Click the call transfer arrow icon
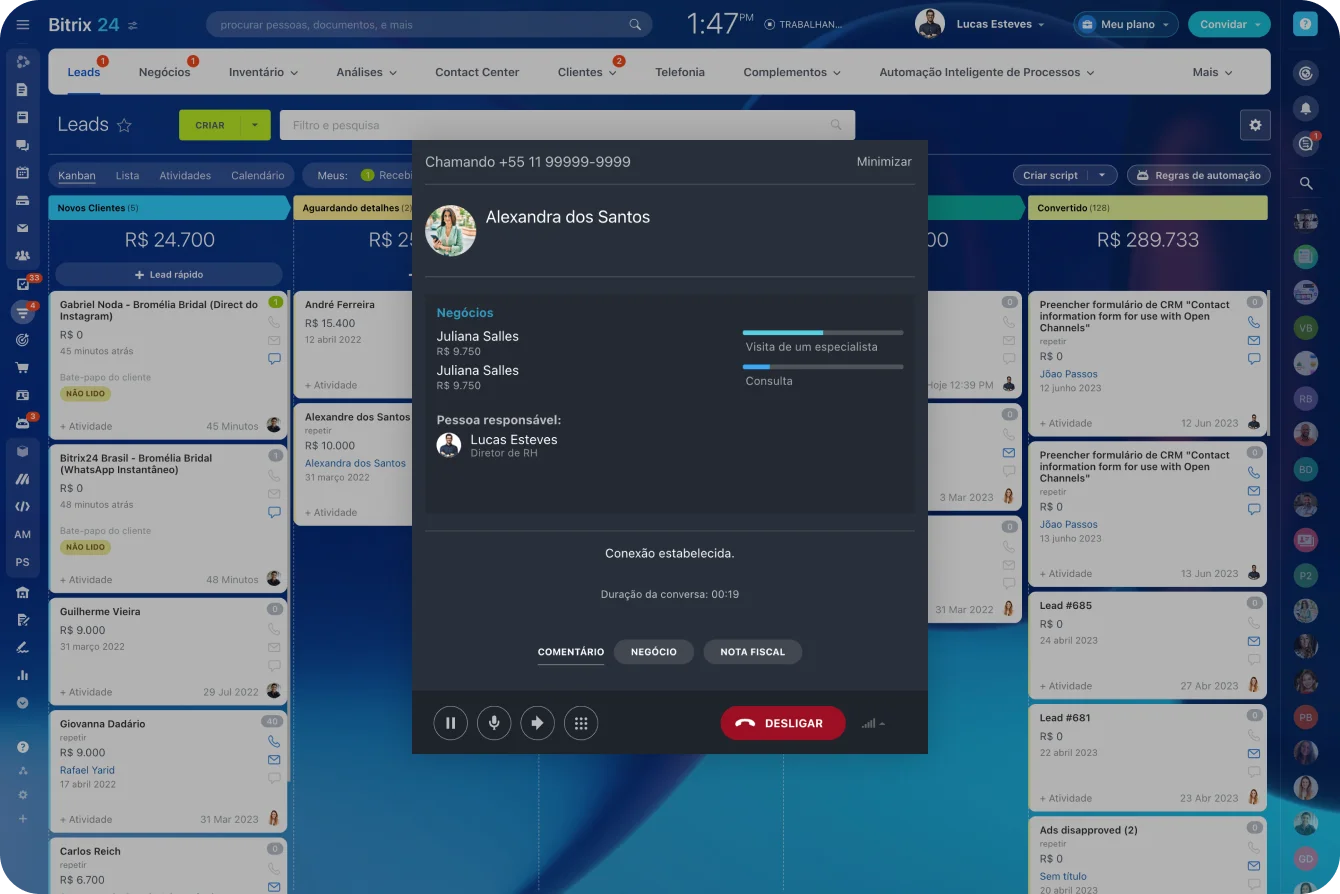This screenshot has width=1340, height=894. click(537, 723)
